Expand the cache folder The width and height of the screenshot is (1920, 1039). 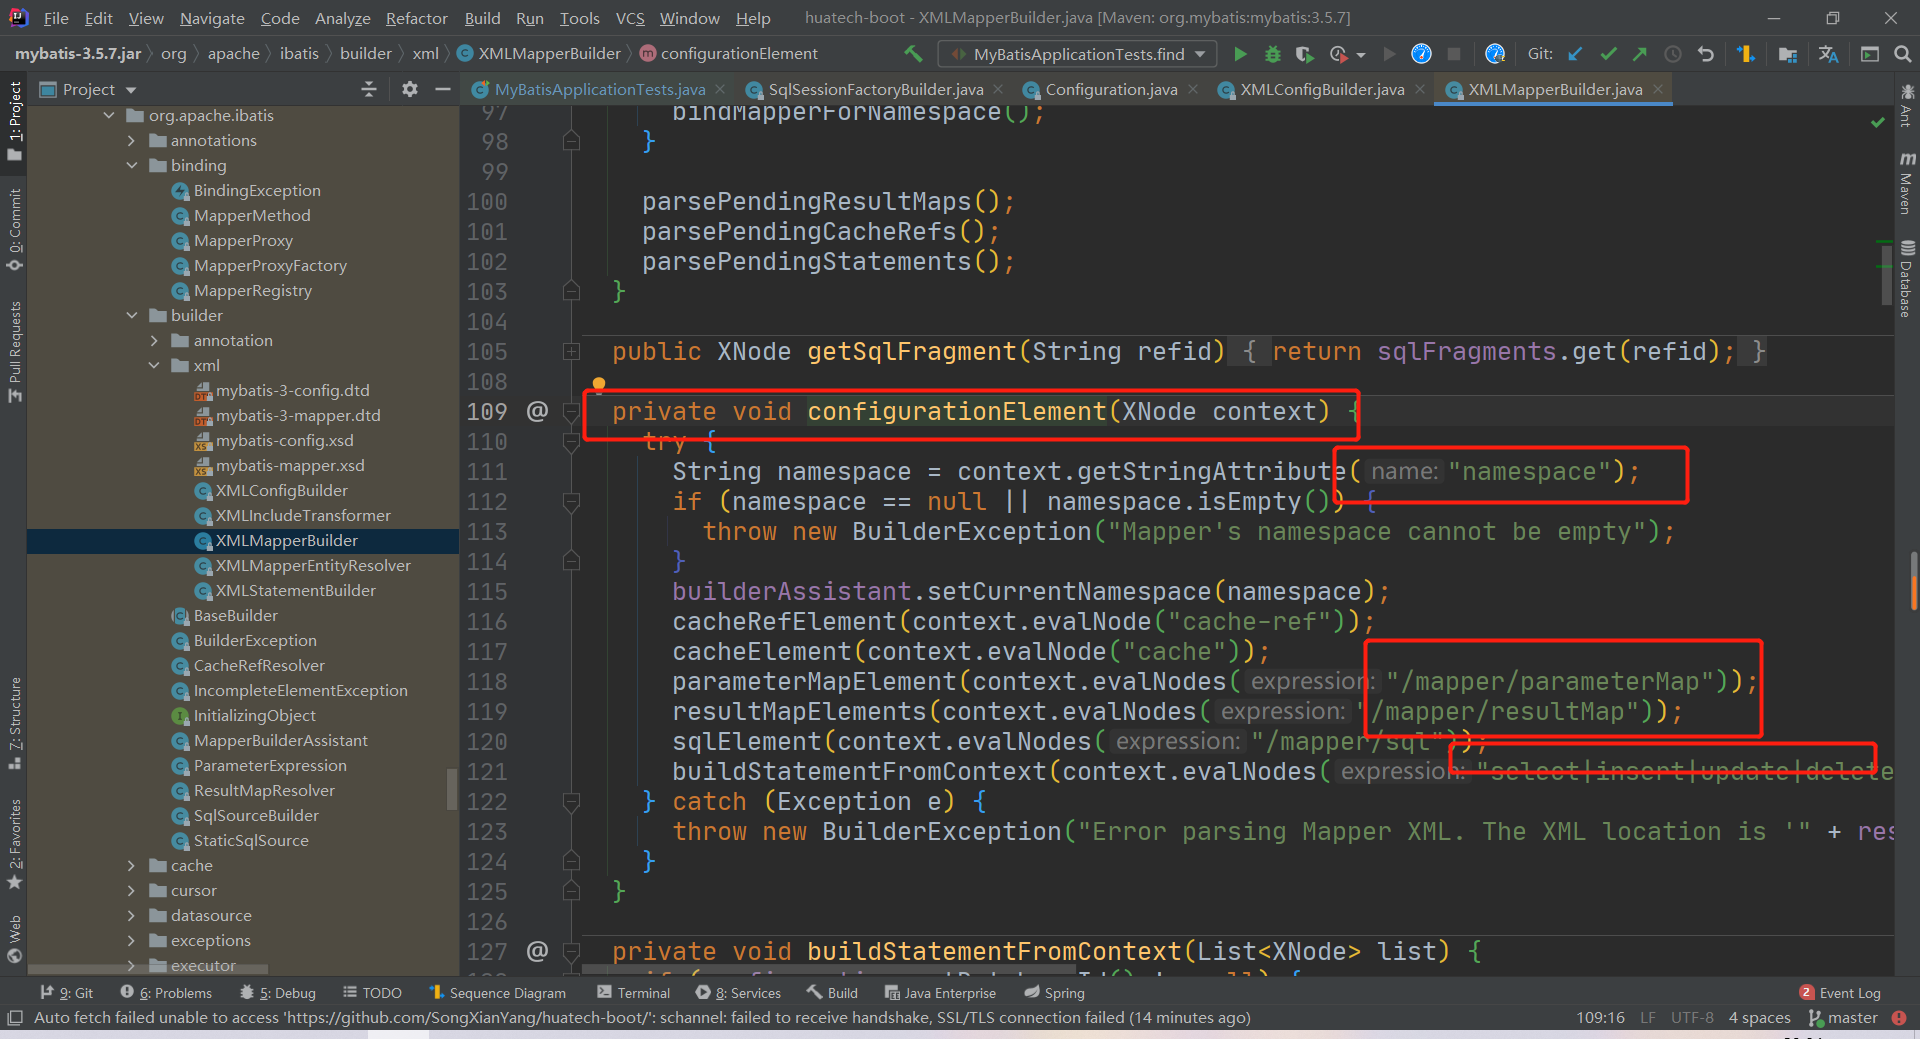point(131,866)
